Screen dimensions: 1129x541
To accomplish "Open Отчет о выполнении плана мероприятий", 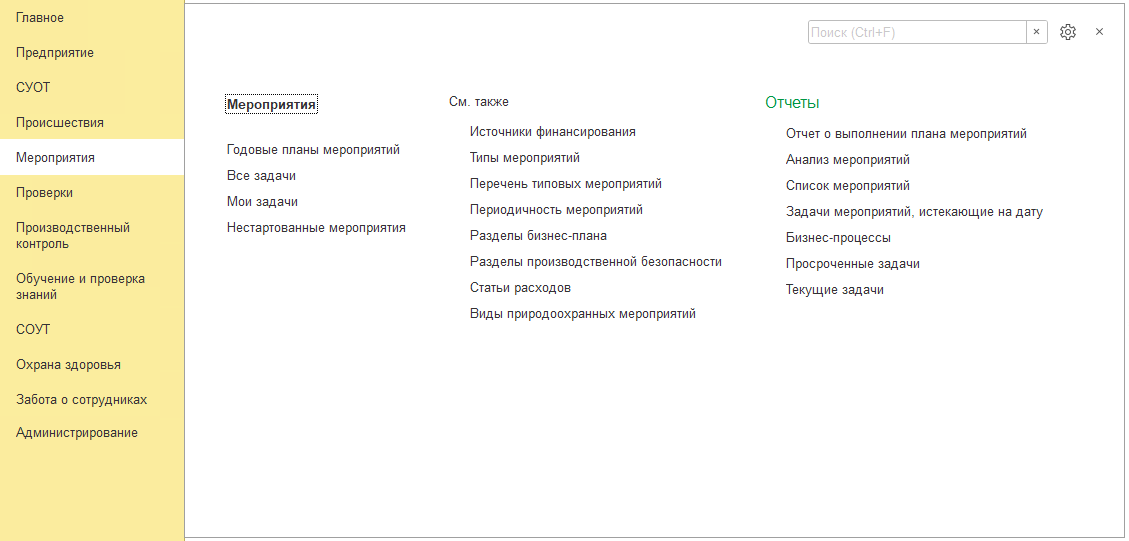I will click(906, 134).
